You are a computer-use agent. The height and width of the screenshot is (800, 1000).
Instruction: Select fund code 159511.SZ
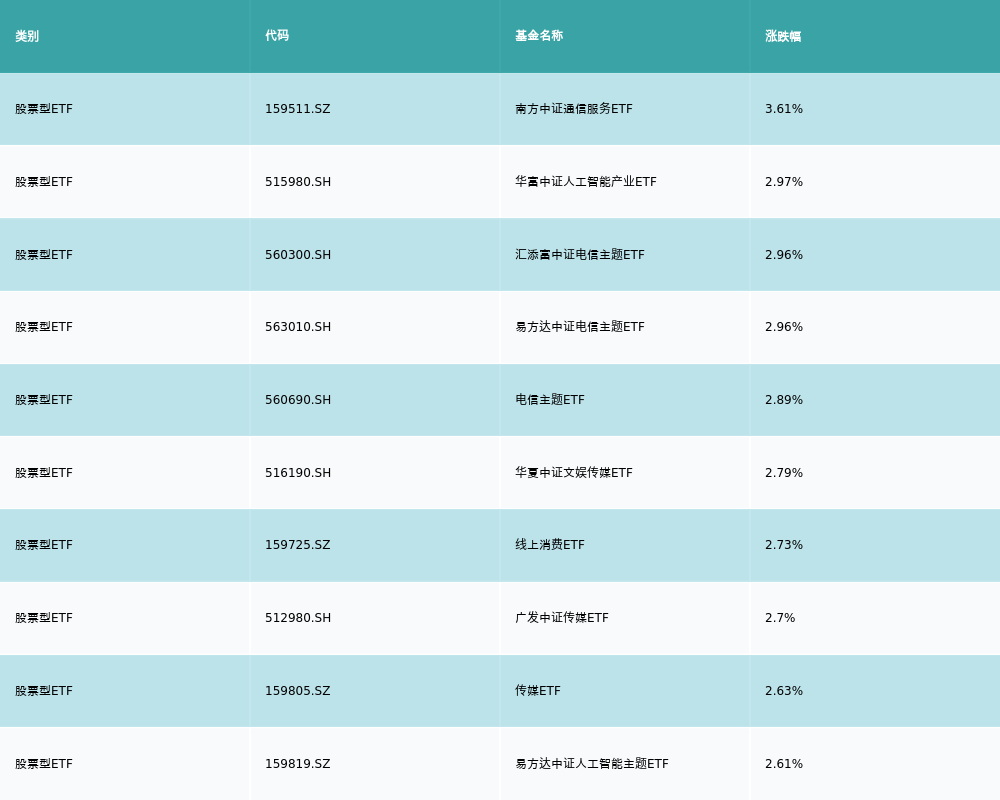(x=298, y=109)
